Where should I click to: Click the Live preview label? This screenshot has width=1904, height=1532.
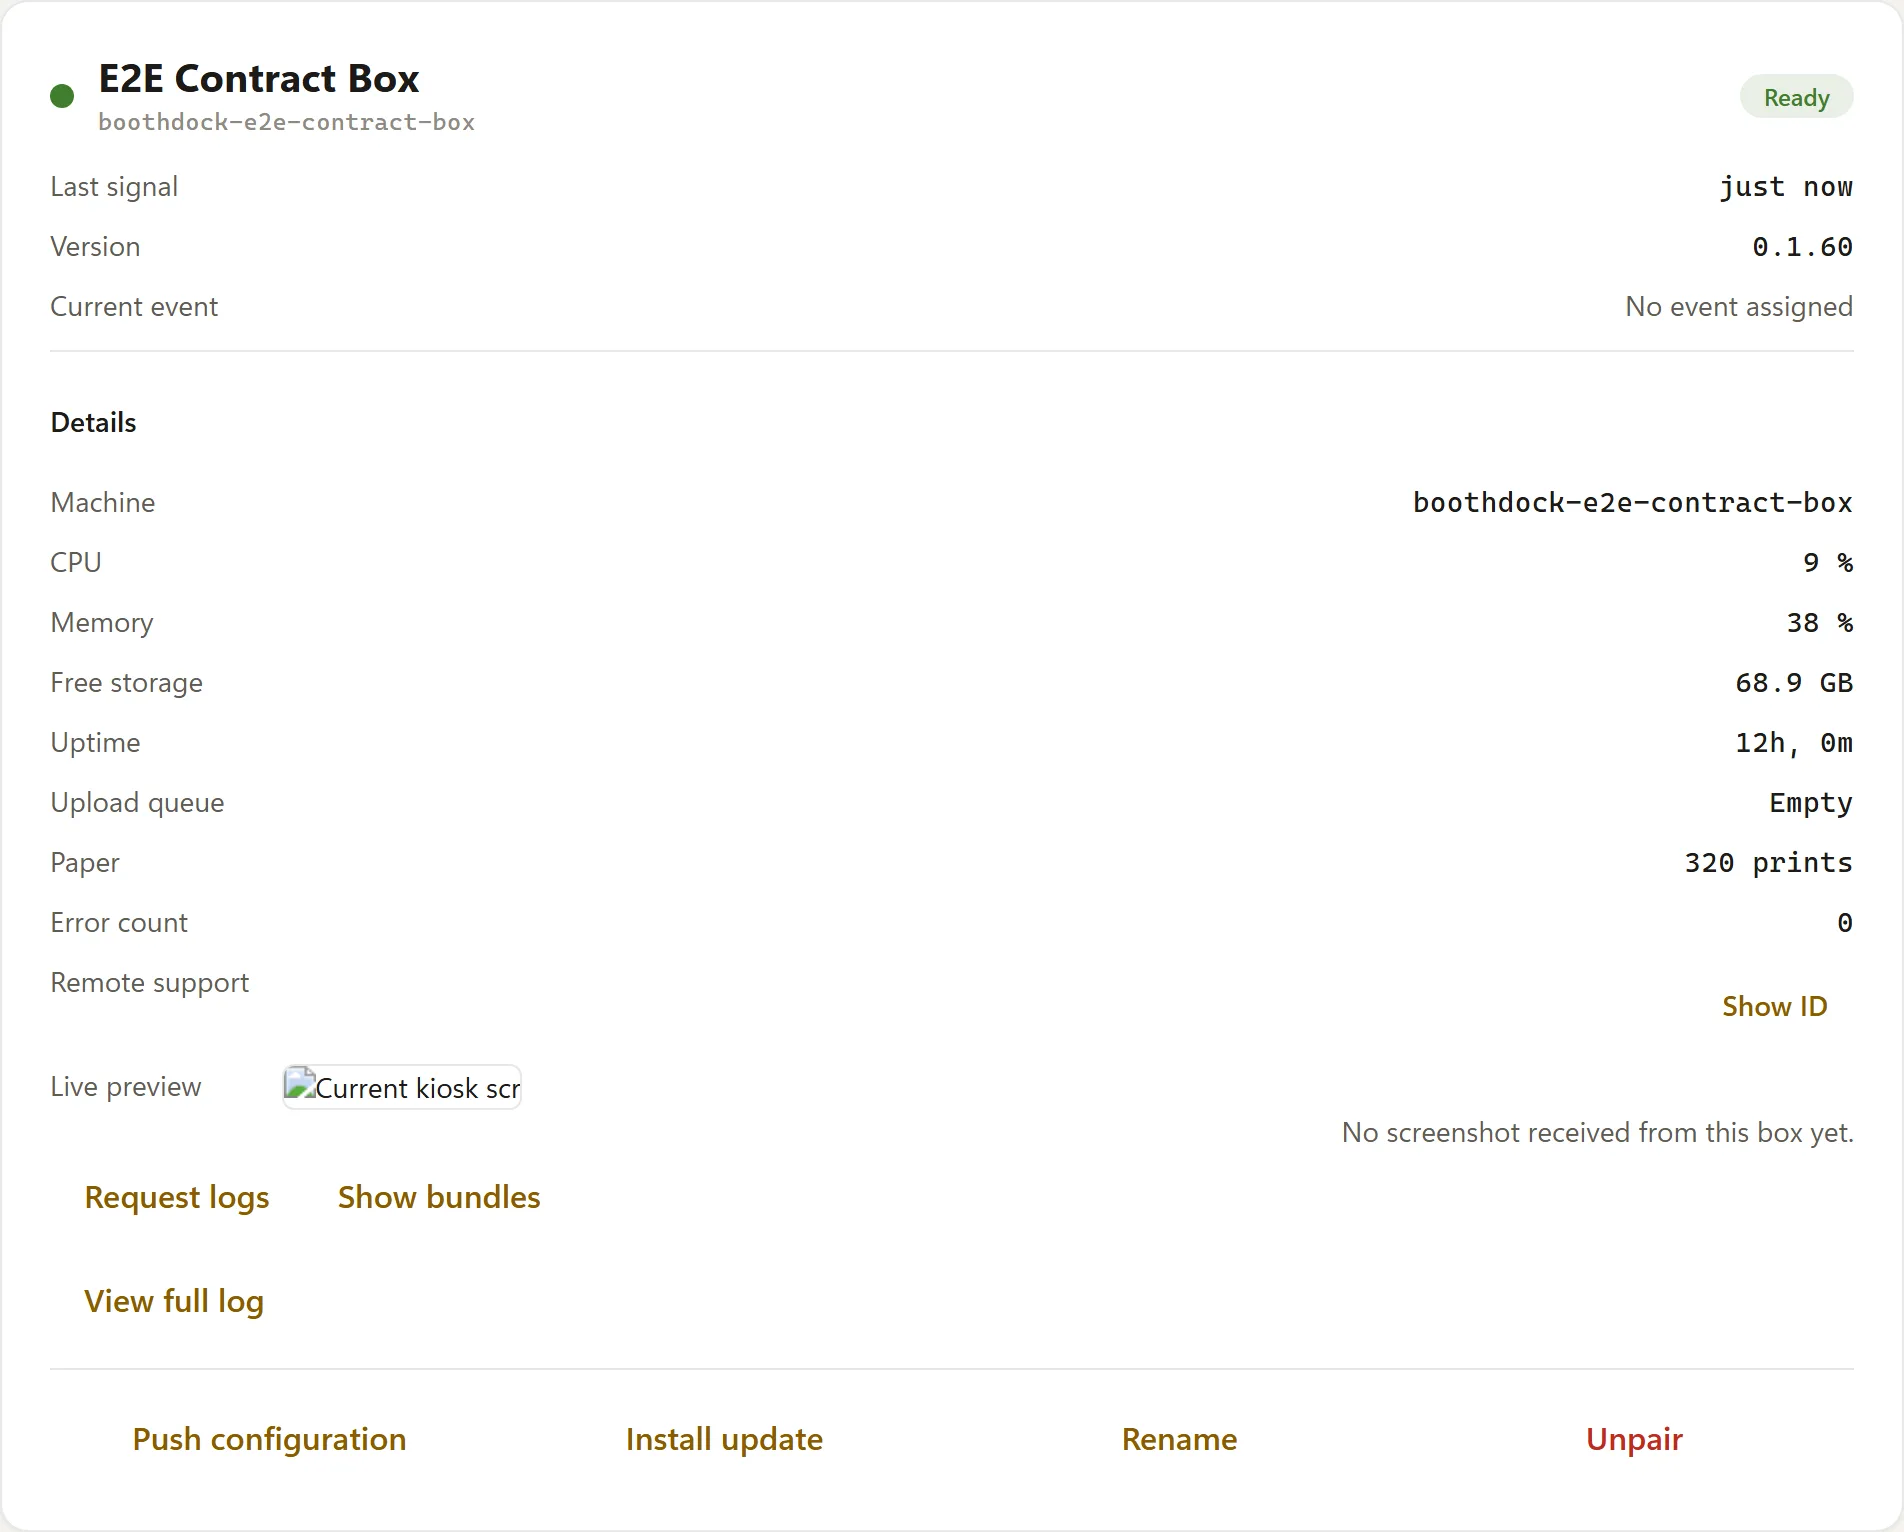coord(126,1087)
